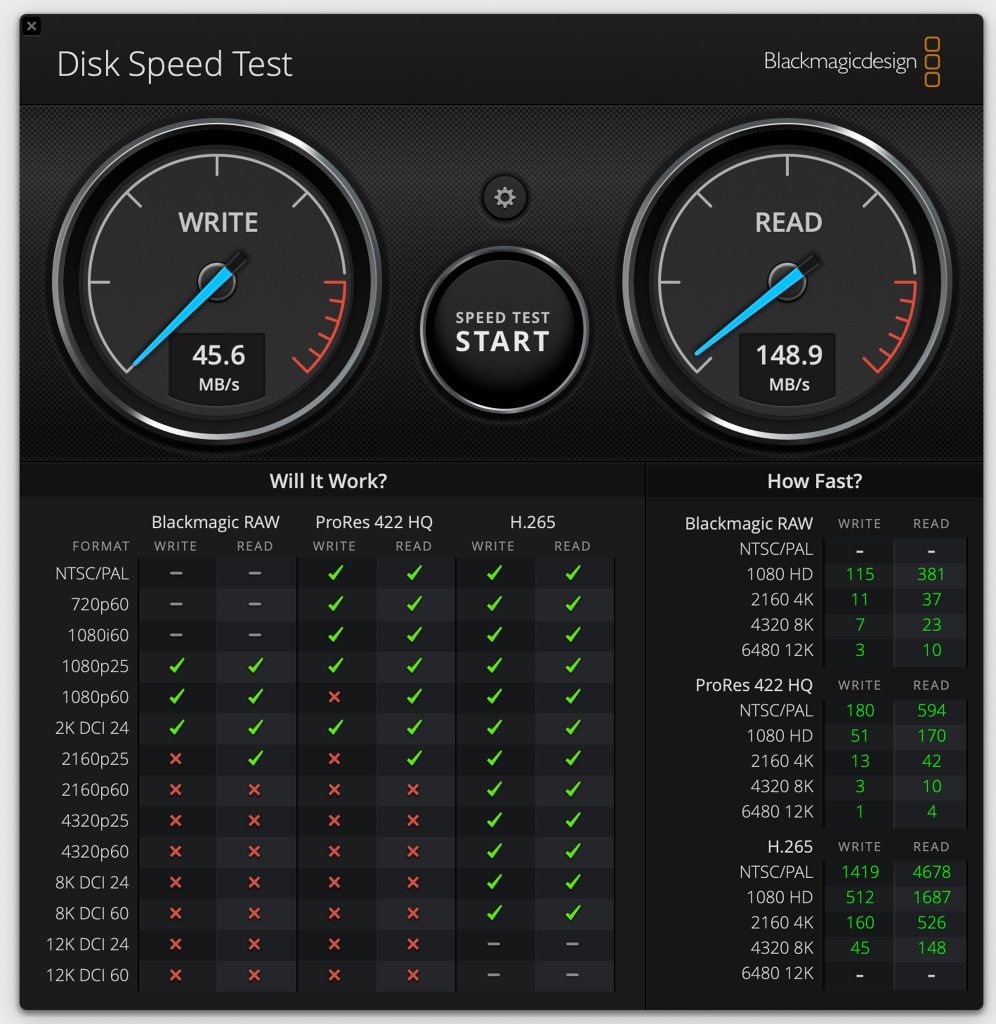Click the 115 write value for Blackmagic RAW 1080 HD

pyautogui.click(x=859, y=574)
